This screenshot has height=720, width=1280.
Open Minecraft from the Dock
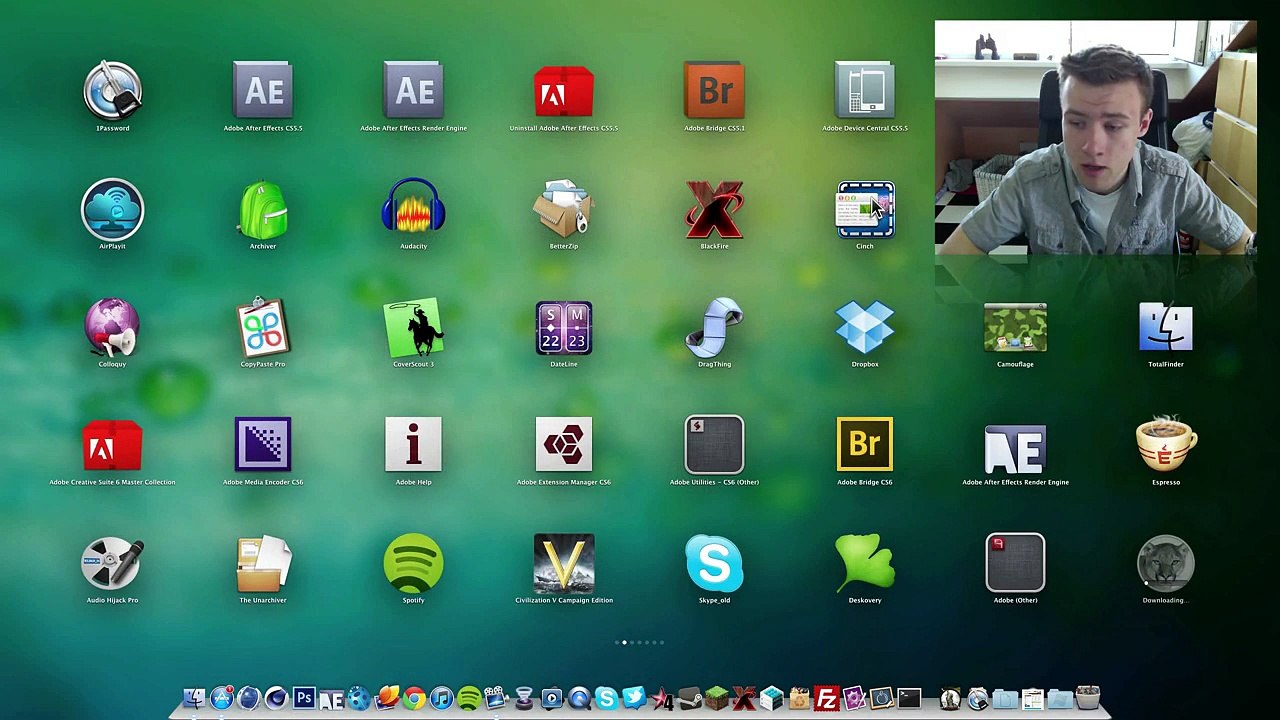(x=716, y=698)
